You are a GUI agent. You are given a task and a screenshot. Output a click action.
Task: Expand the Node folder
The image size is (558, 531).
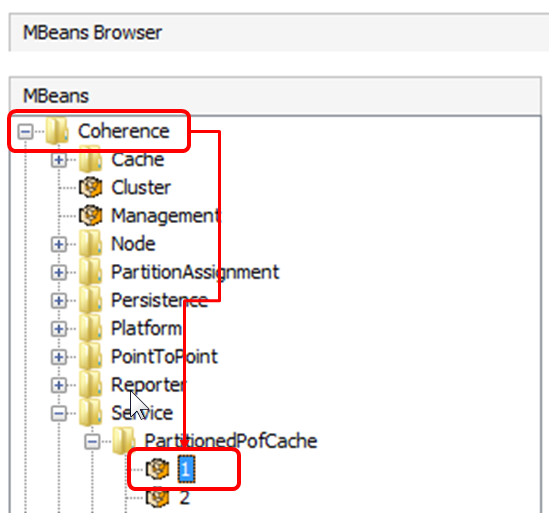tap(59, 244)
